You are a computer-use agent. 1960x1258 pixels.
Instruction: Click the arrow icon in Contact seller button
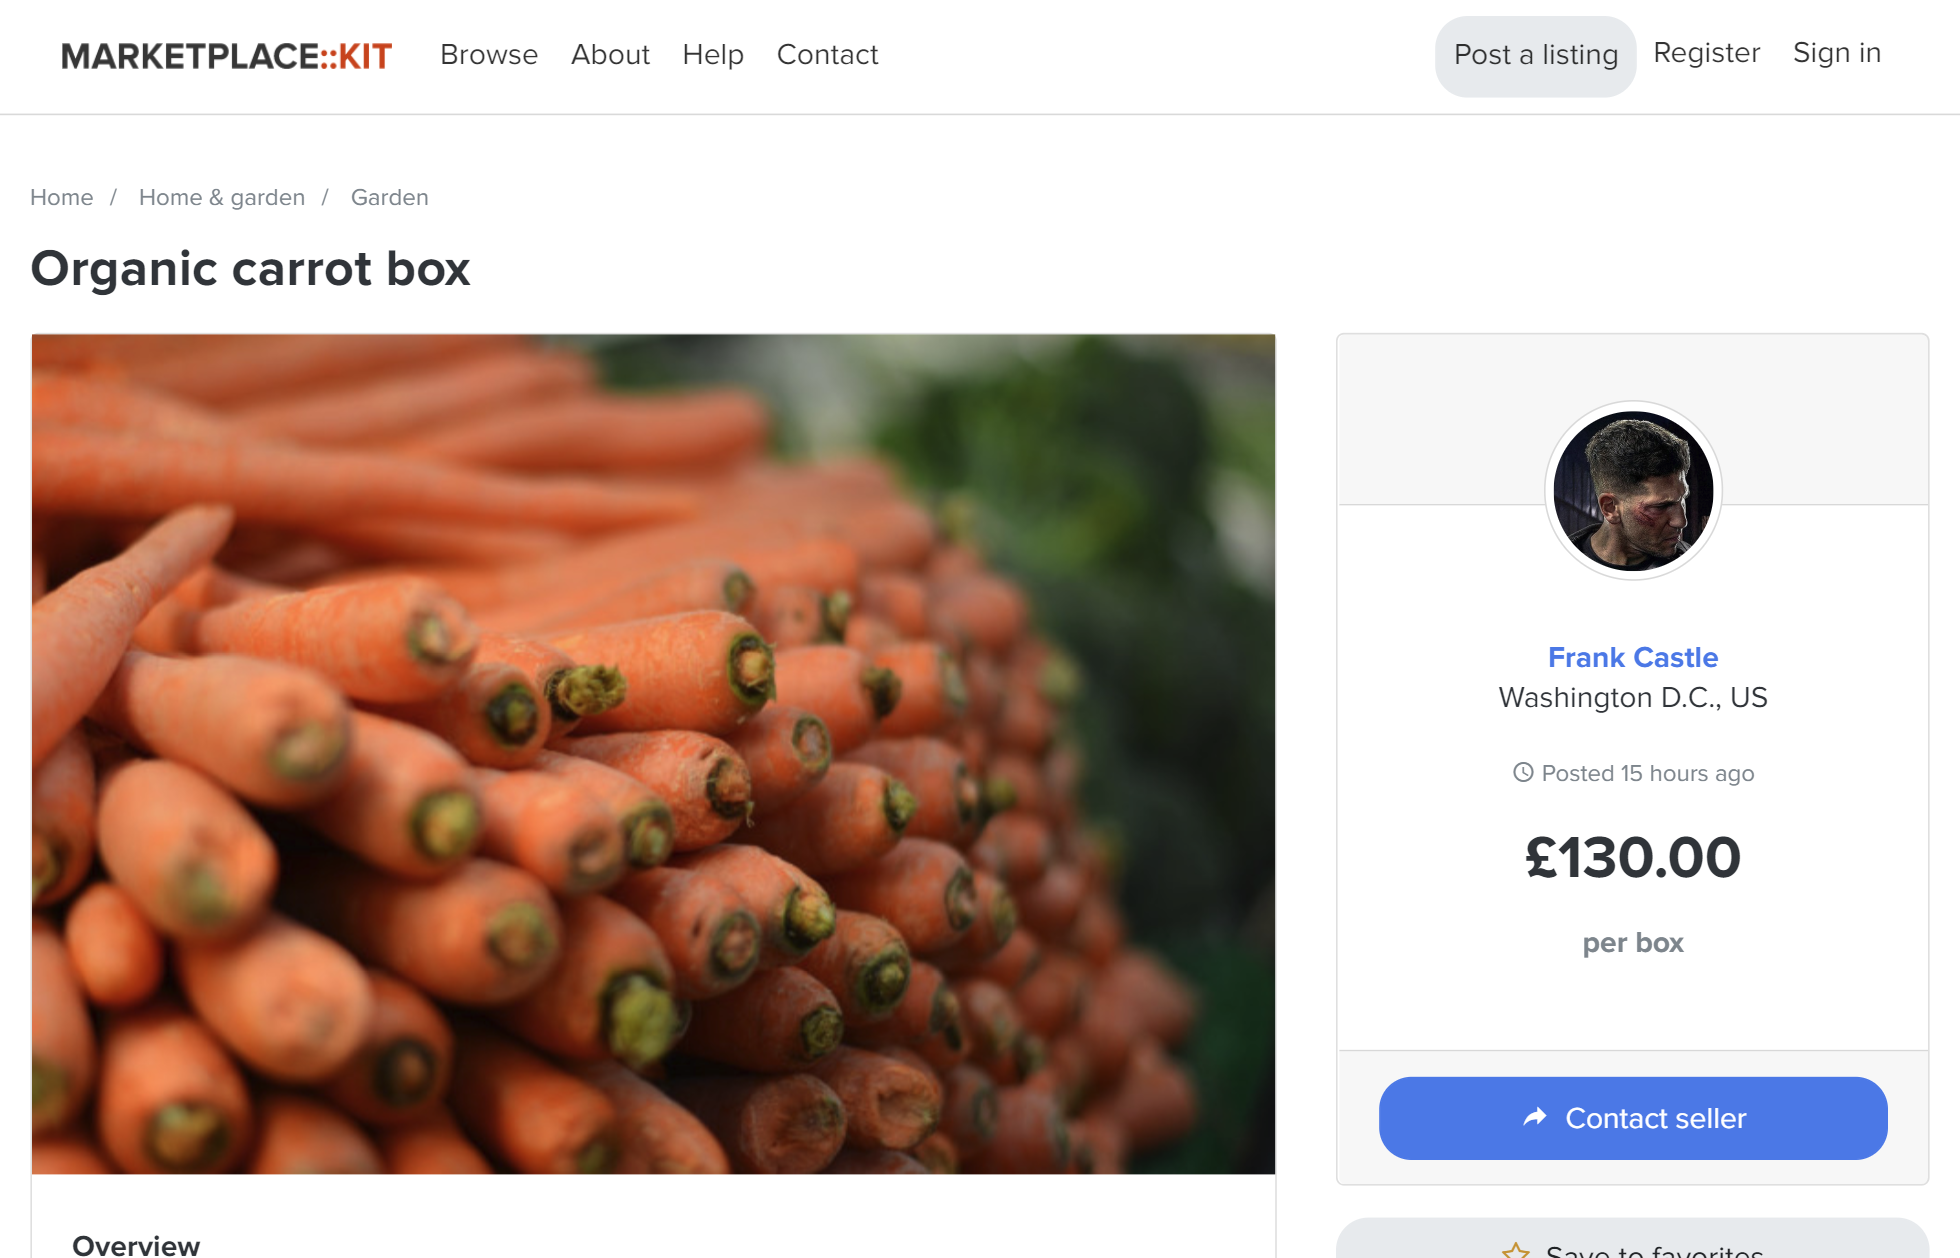coord(1535,1117)
